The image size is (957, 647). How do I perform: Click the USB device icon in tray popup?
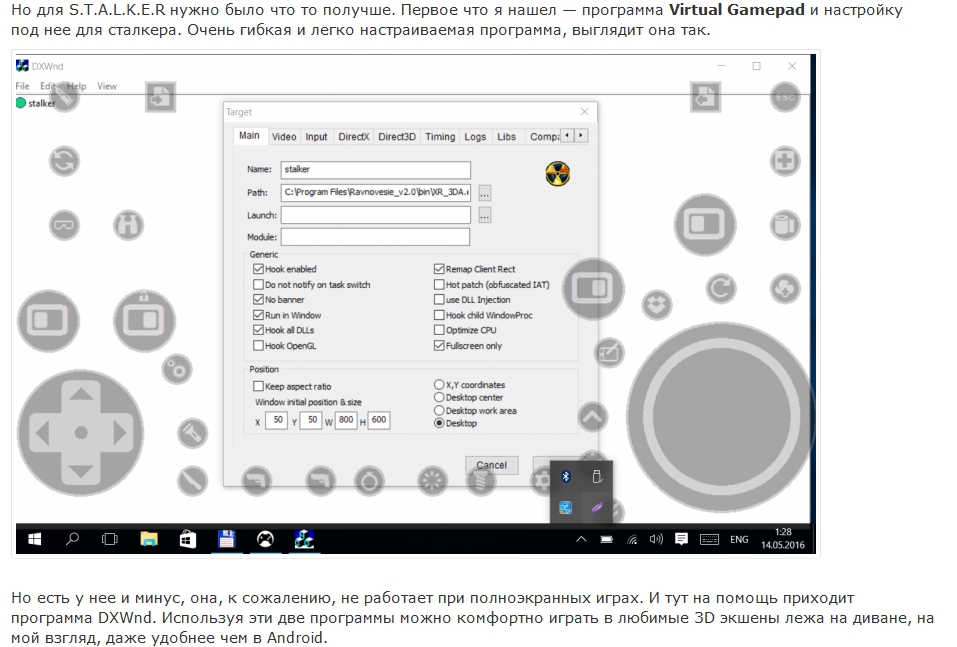tap(597, 477)
